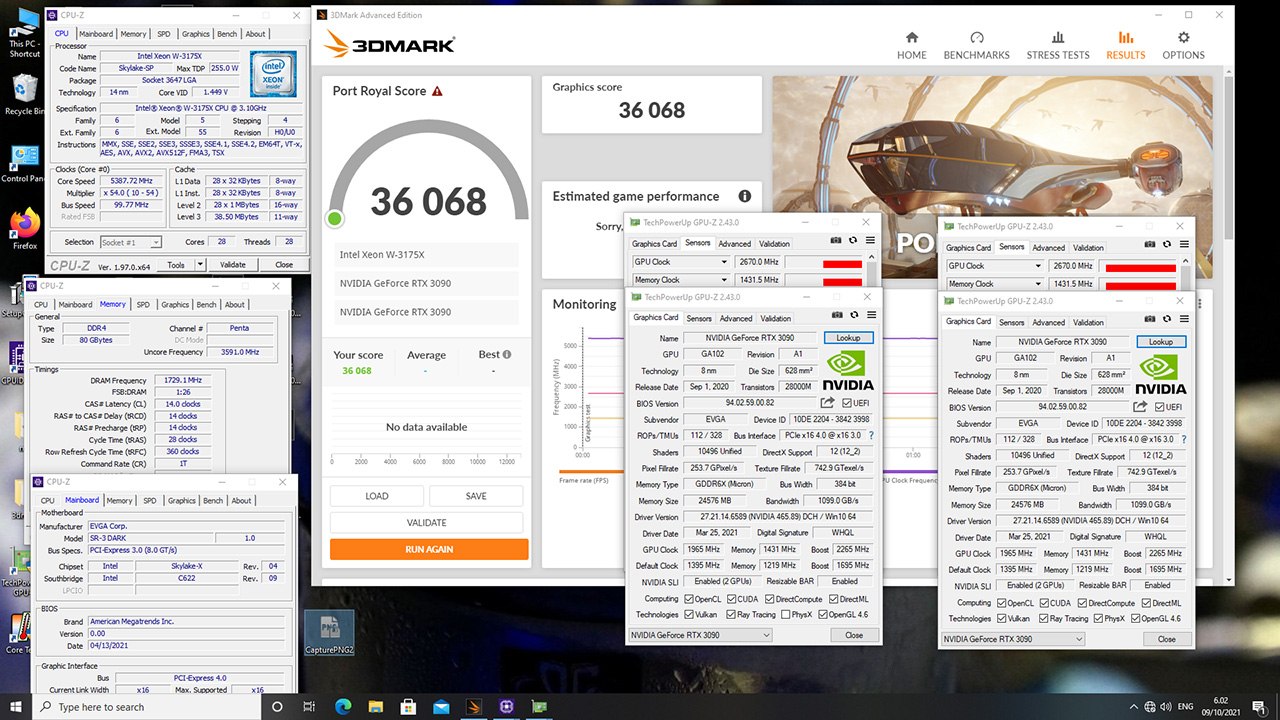
Task: Toggle Vulkan checkbox in right GPU-Z window
Action: tap(1002, 618)
